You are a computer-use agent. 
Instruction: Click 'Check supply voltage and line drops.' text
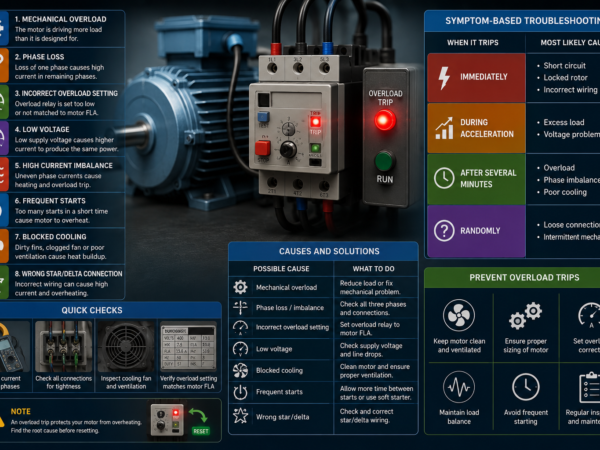(x=371, y=350)
